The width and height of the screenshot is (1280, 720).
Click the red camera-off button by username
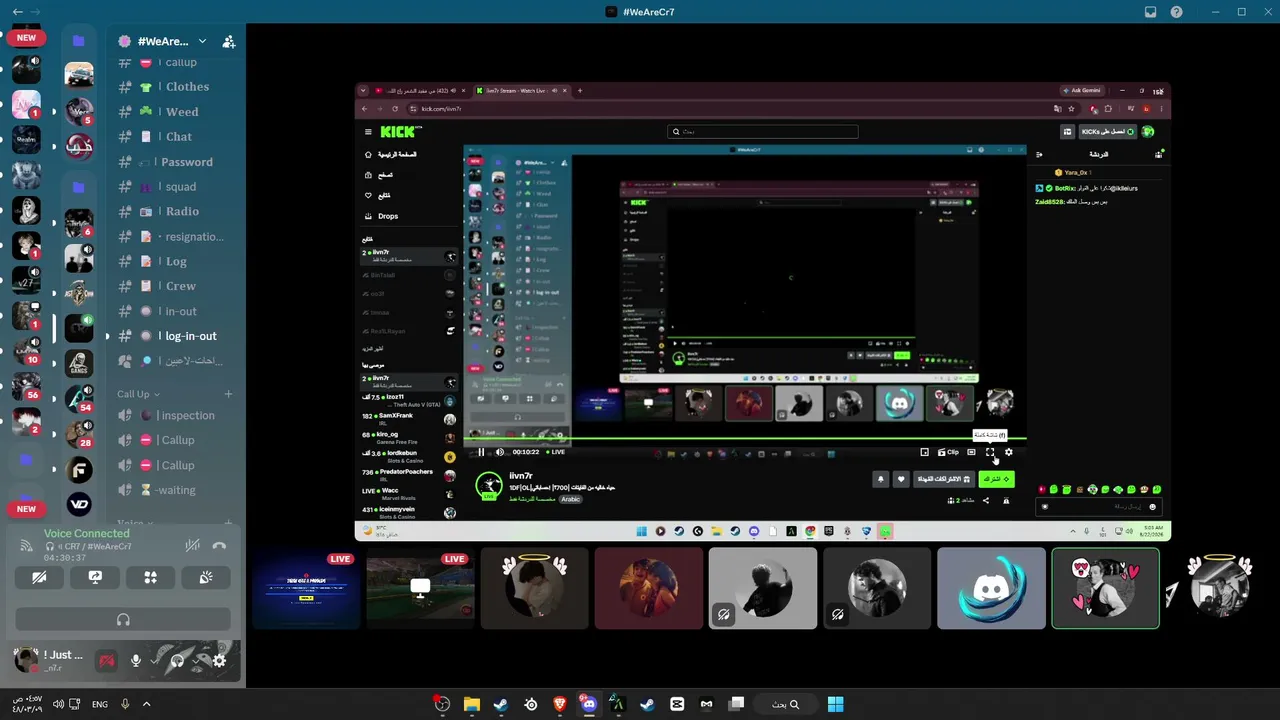point(106,661)
